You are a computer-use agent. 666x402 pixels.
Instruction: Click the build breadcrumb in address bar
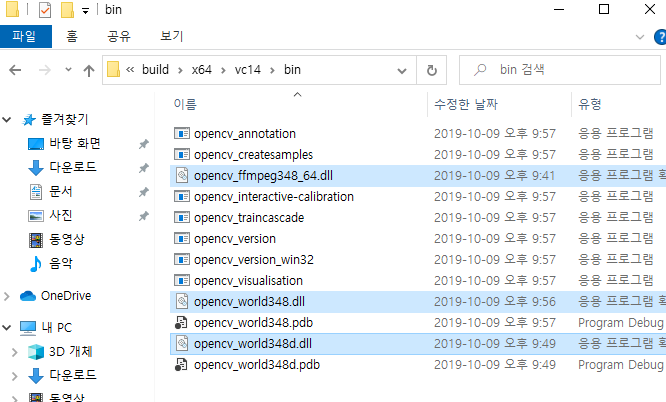[x=155, y=70]
